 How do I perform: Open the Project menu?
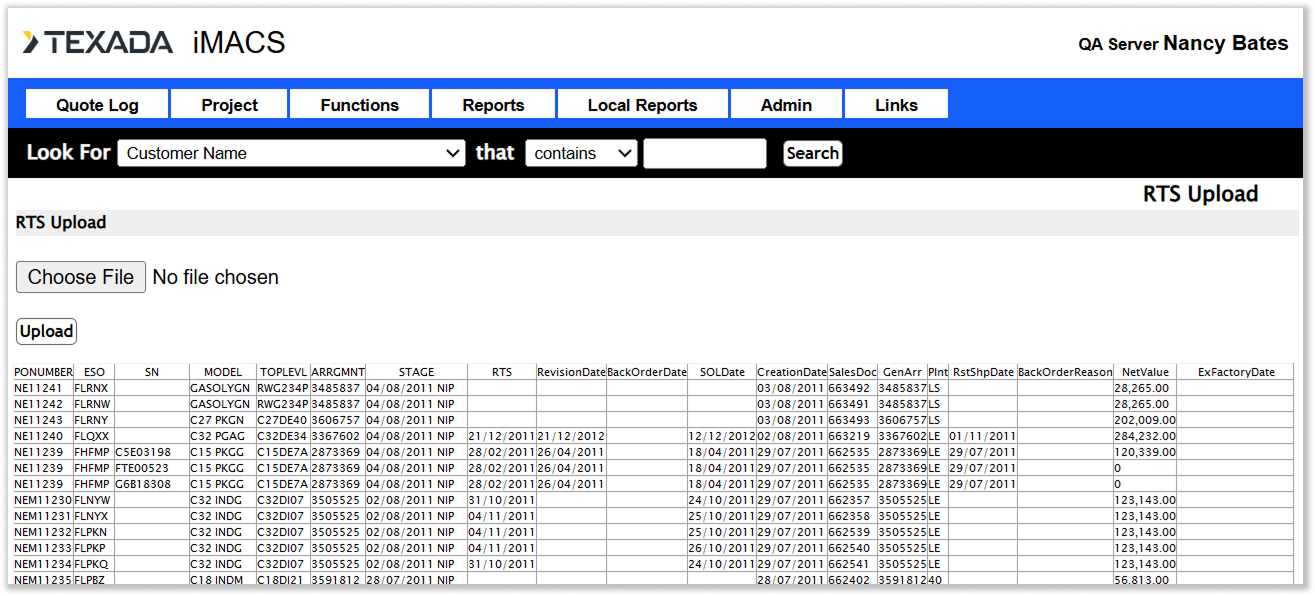(229, 105)
